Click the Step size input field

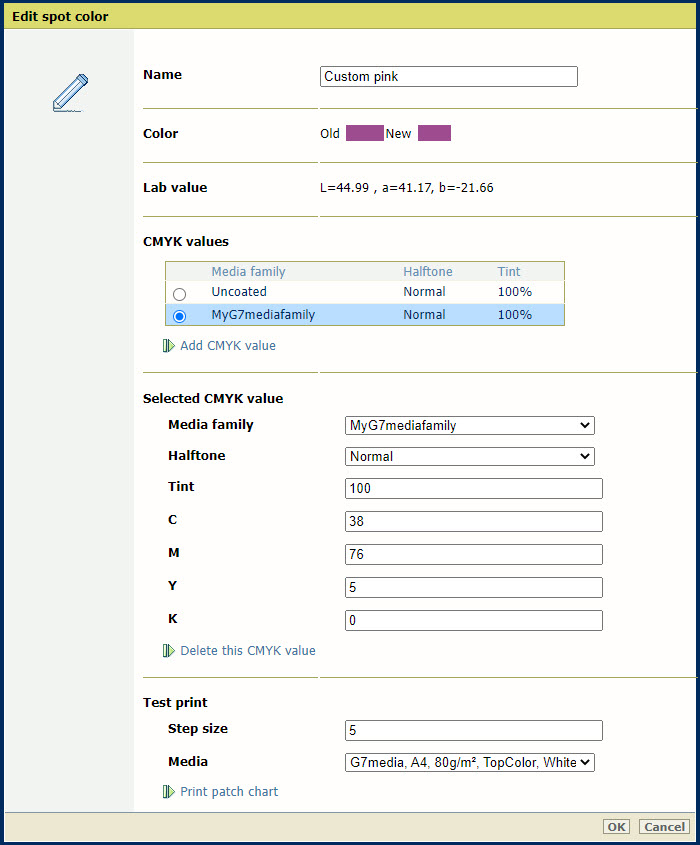click(473, 730)
